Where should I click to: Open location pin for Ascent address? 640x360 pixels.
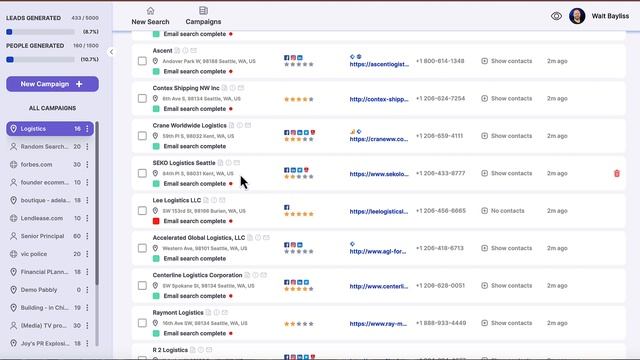coord(155,61)
